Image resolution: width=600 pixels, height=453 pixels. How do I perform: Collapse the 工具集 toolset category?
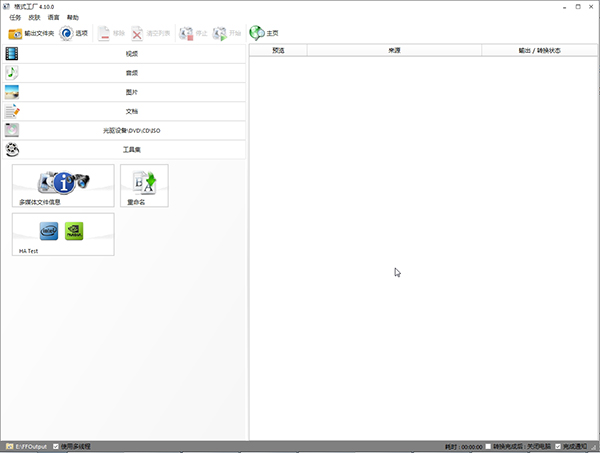[124, 150]
